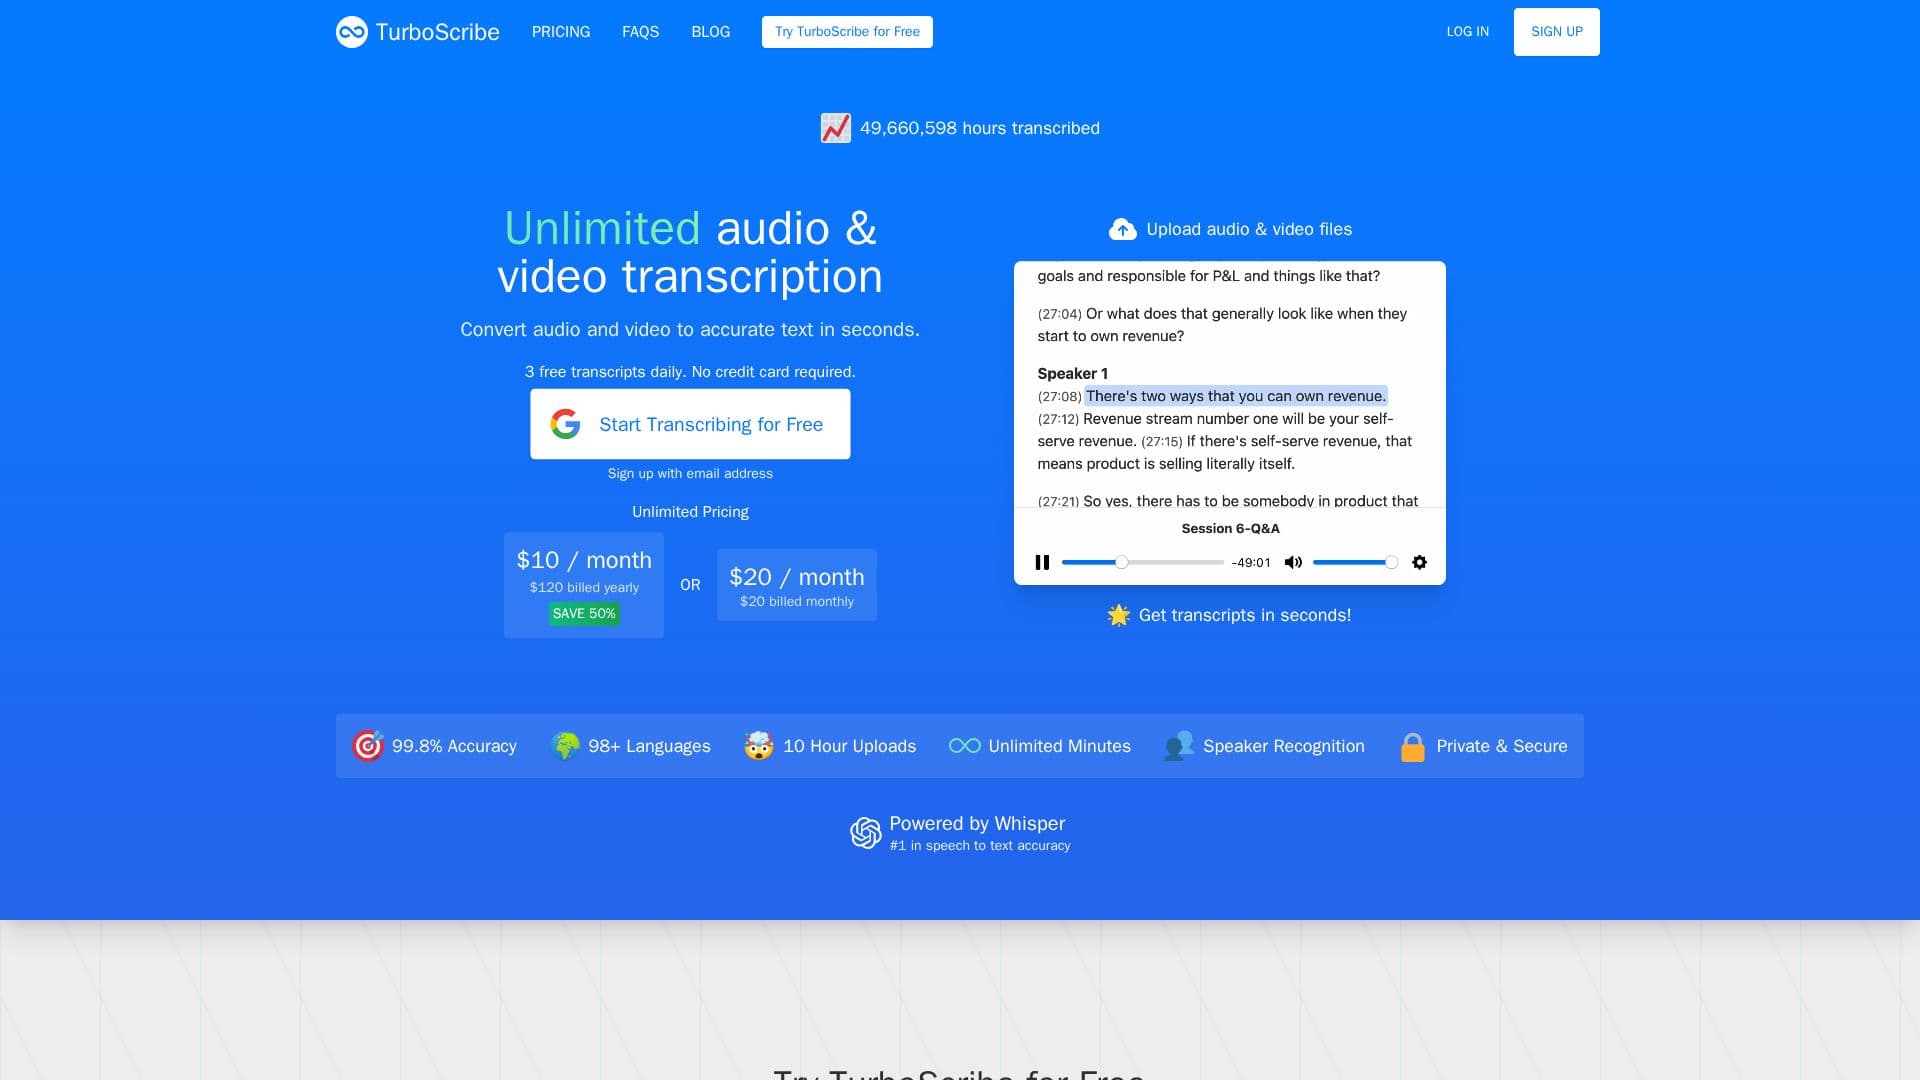Open player settings gear icon
The image size is (1920, 1080).
[x=1419, y=563]
